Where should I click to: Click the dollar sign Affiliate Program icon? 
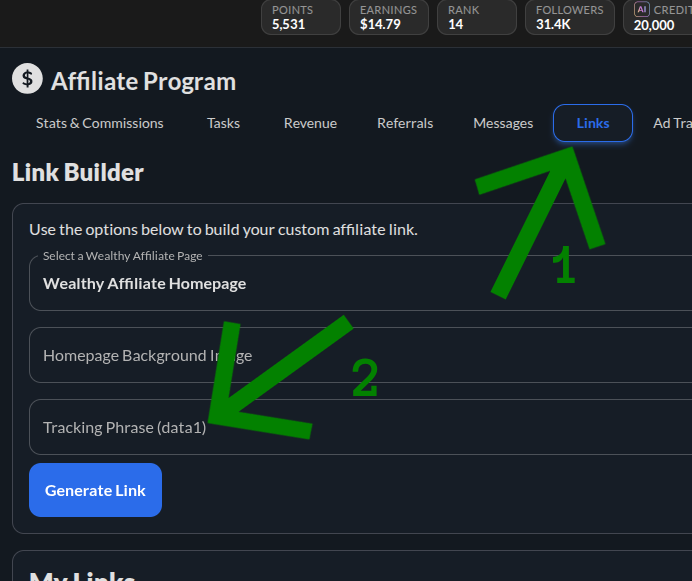coord(28,80)
